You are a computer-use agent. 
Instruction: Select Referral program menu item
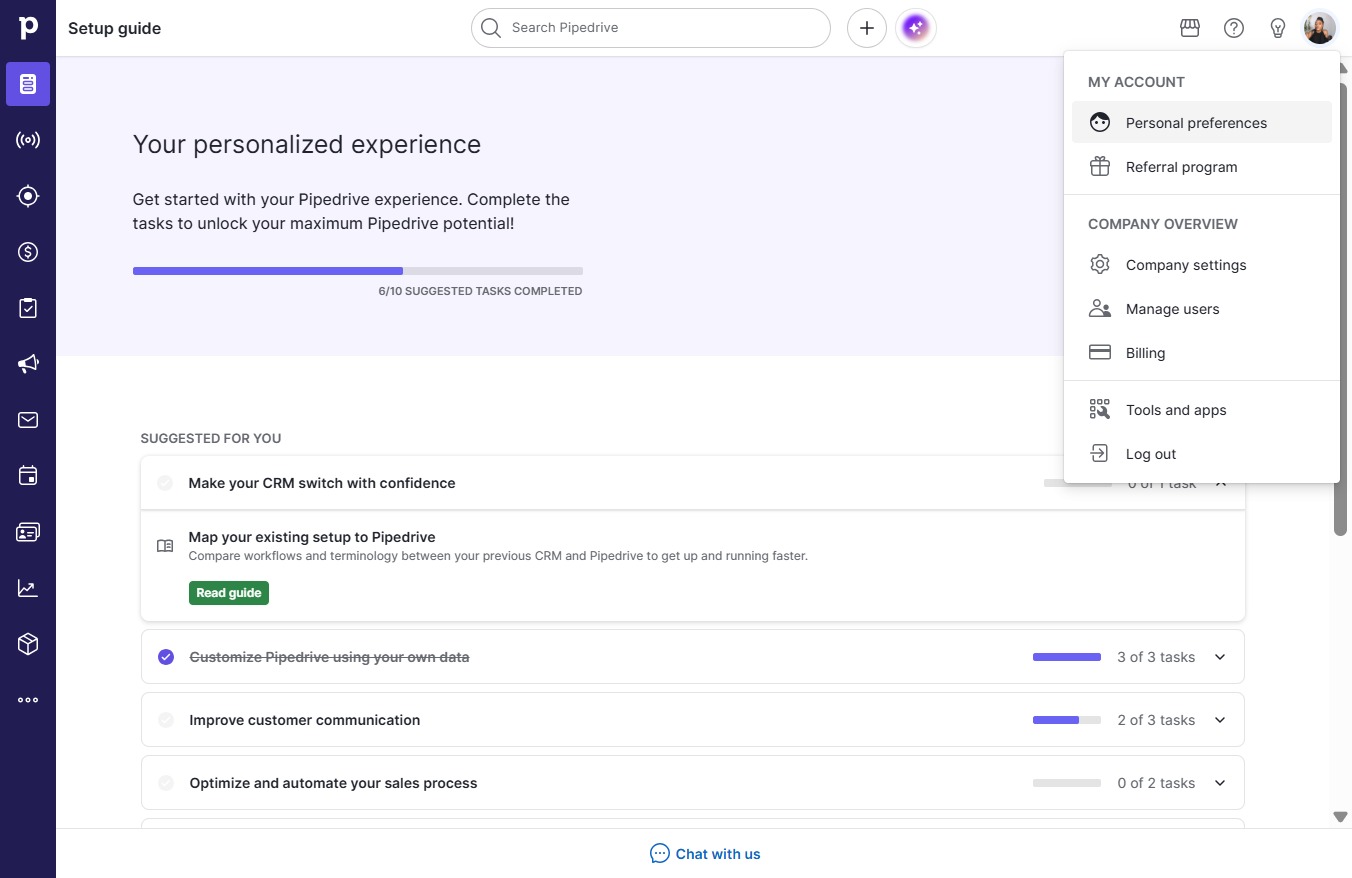click(x=1202, y=166)
